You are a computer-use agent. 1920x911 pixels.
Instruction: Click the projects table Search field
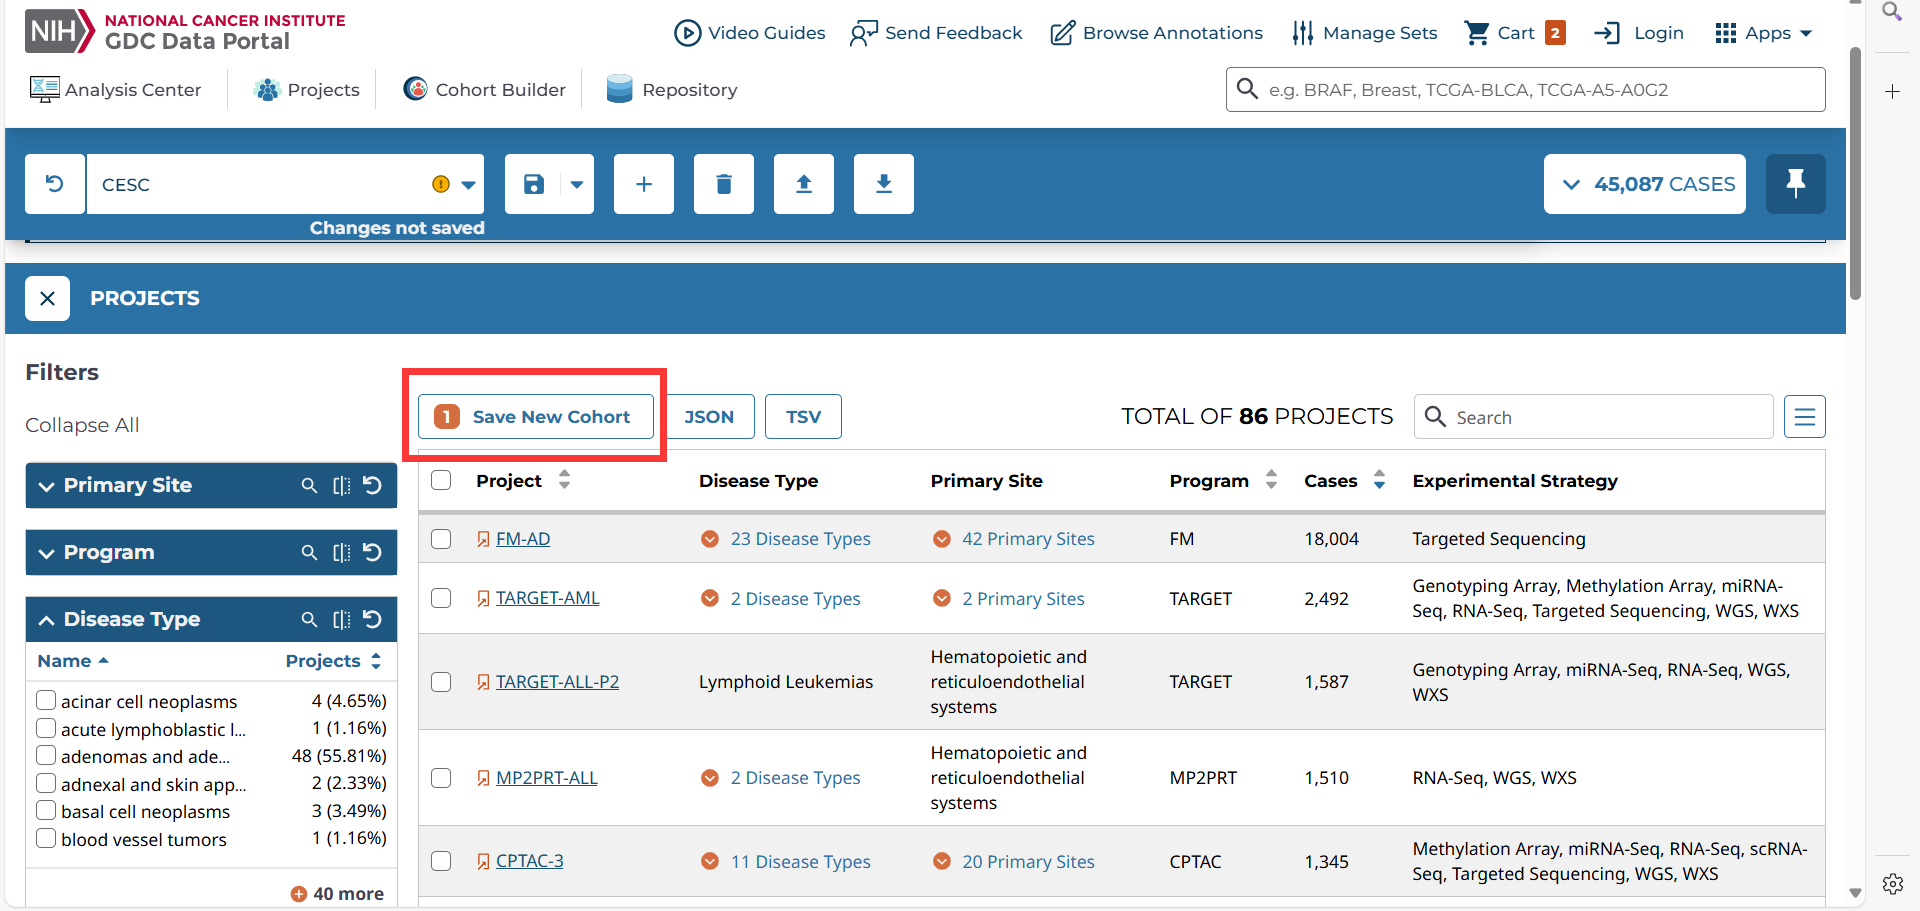(x=1594, y=417)
